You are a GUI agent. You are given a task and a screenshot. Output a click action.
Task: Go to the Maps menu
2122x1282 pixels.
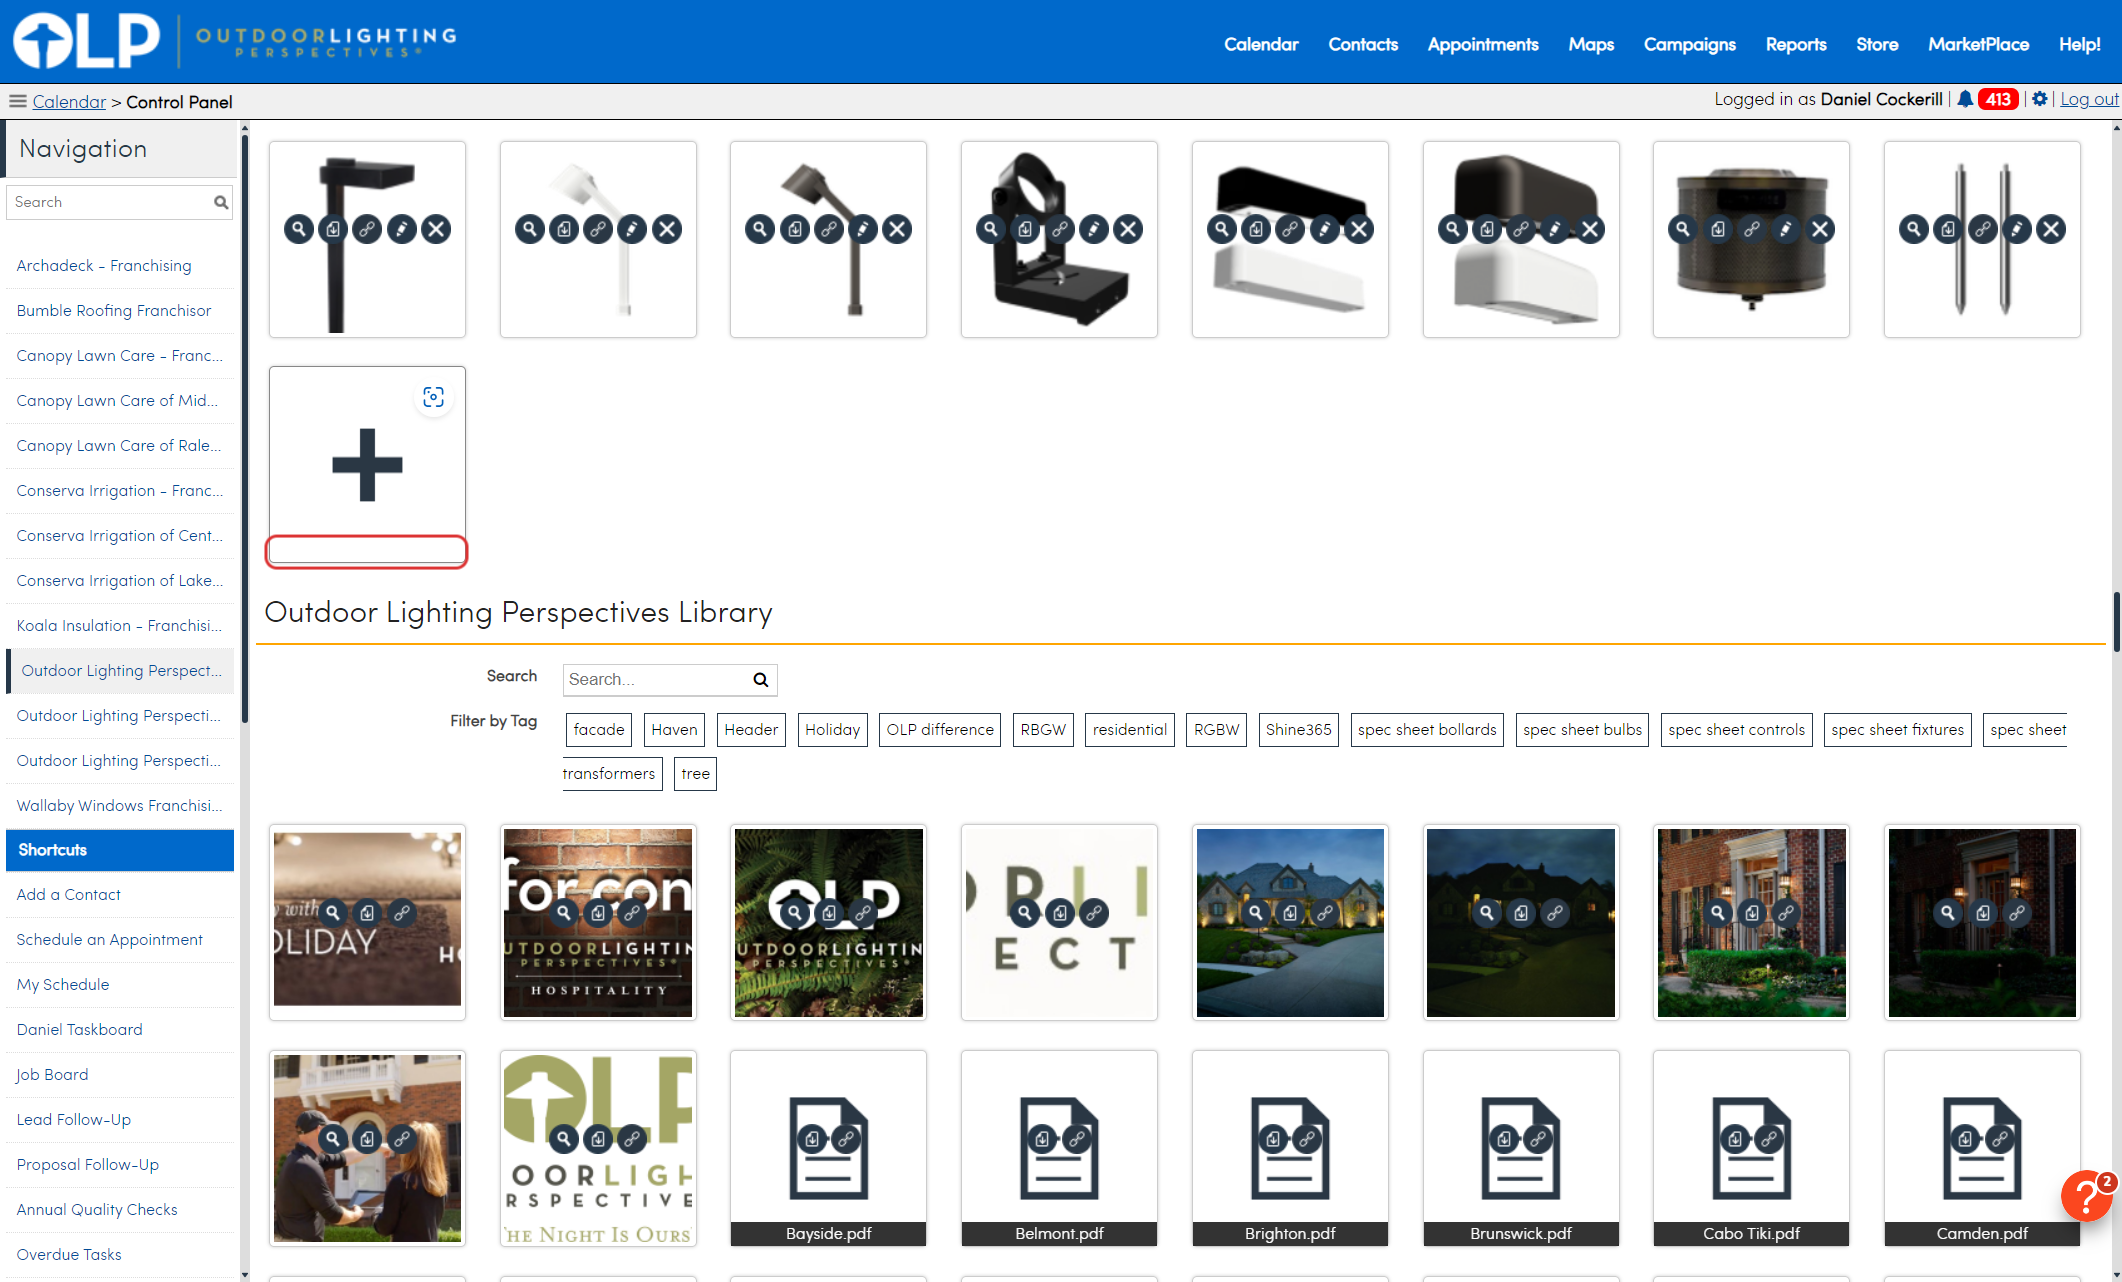tap(1591, 44)
